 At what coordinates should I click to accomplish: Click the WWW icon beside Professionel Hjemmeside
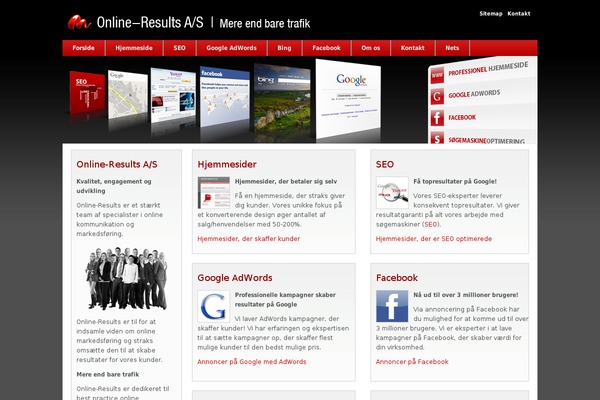coord(437,75)
